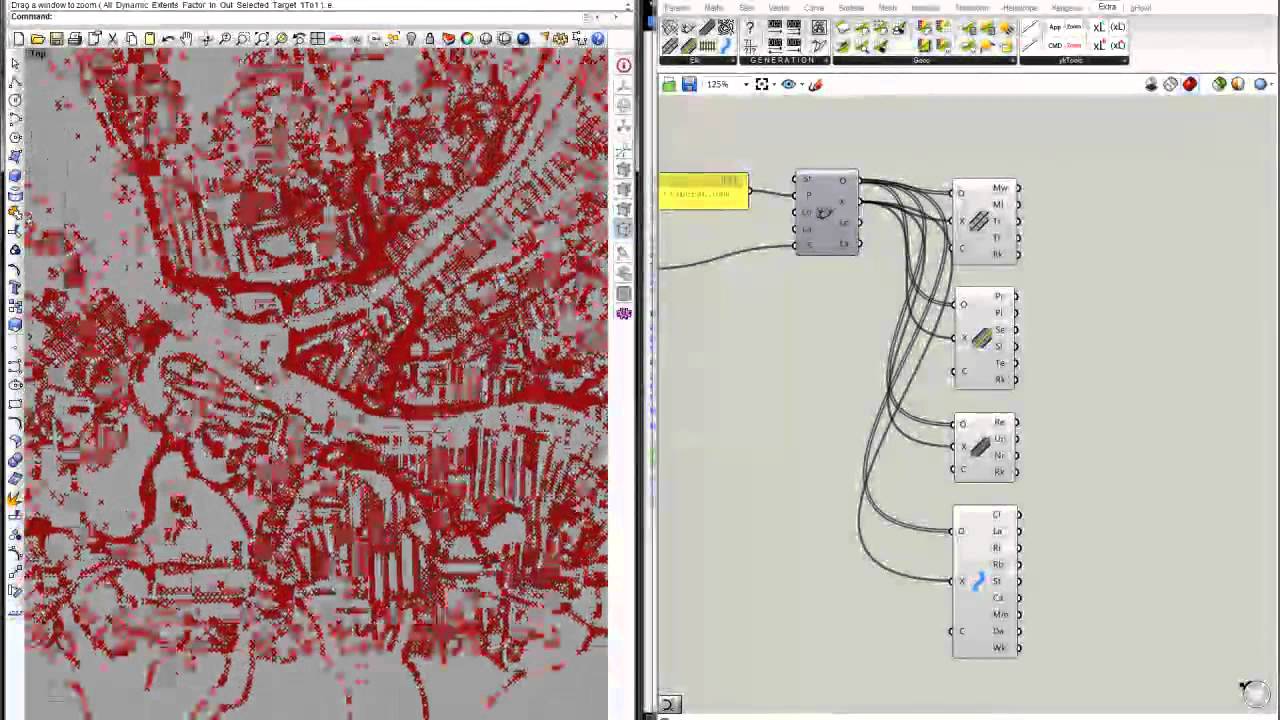Screen dimensions: 1280x720
Task: Select the Elk component with blue river icon
Action: coord(986,582)
